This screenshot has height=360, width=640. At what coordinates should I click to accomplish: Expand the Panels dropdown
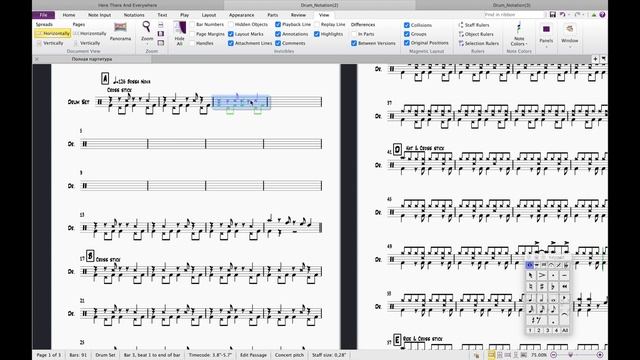pos(546,35)
